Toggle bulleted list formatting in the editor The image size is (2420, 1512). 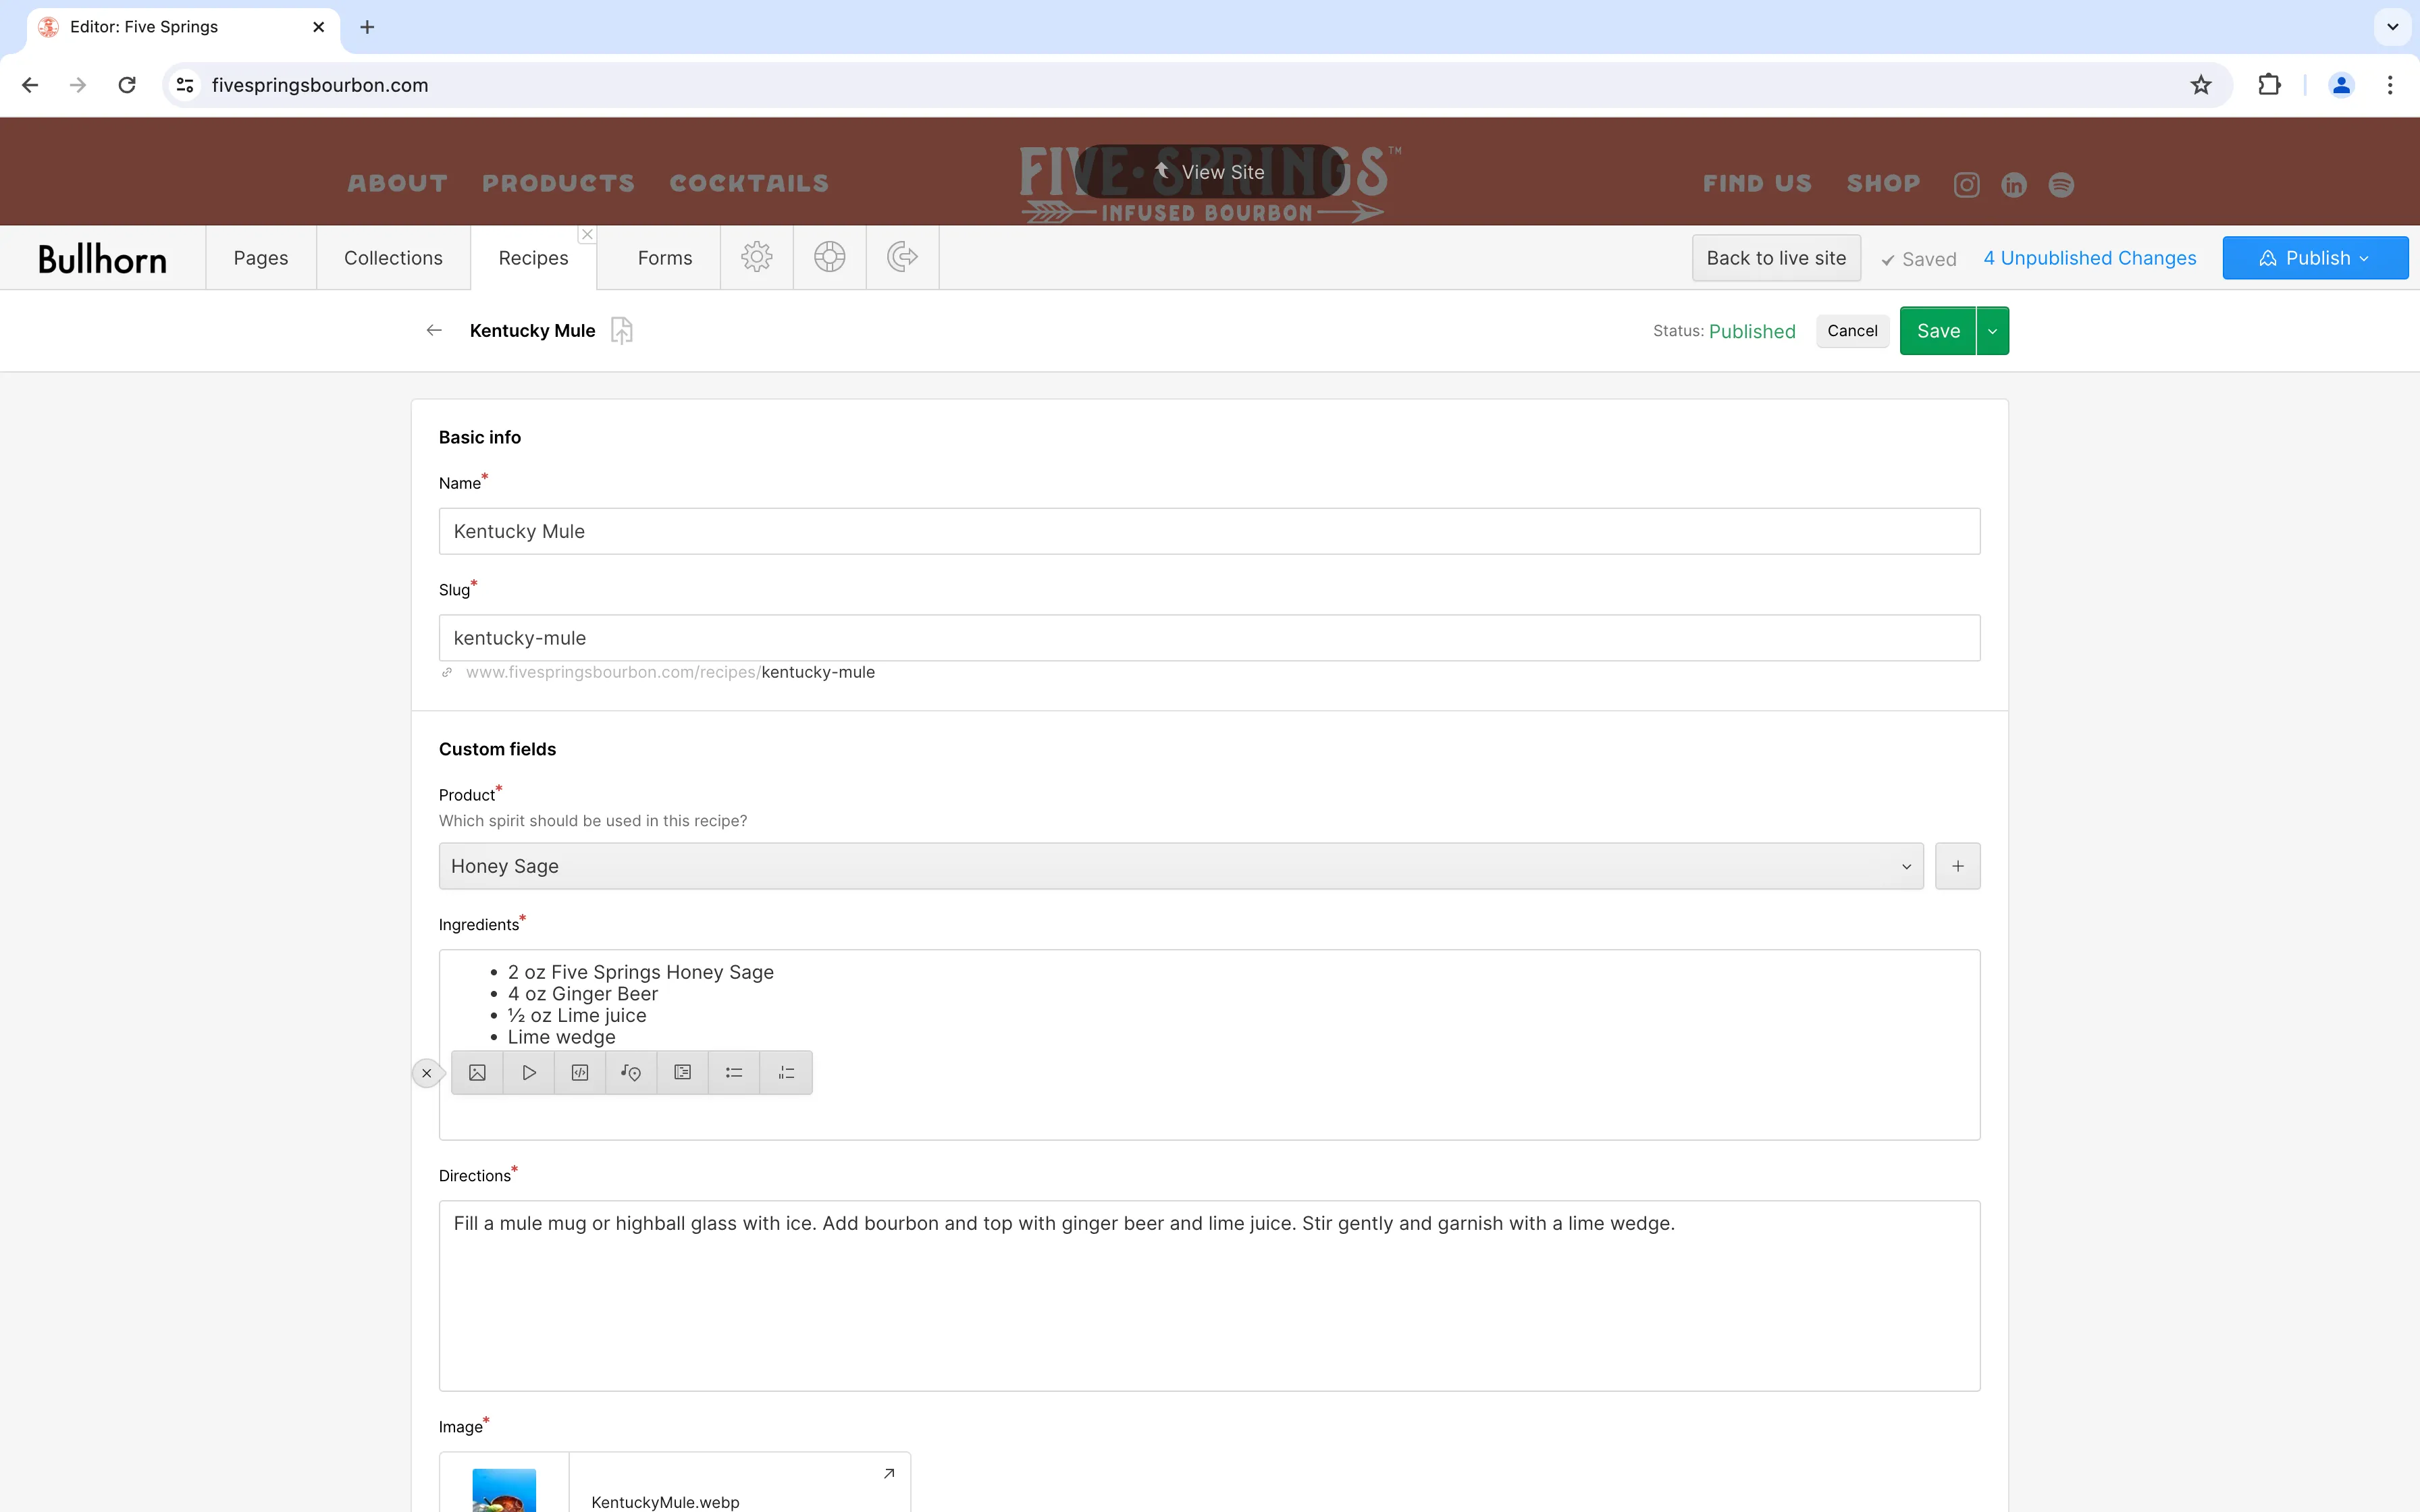(733, 1071)
